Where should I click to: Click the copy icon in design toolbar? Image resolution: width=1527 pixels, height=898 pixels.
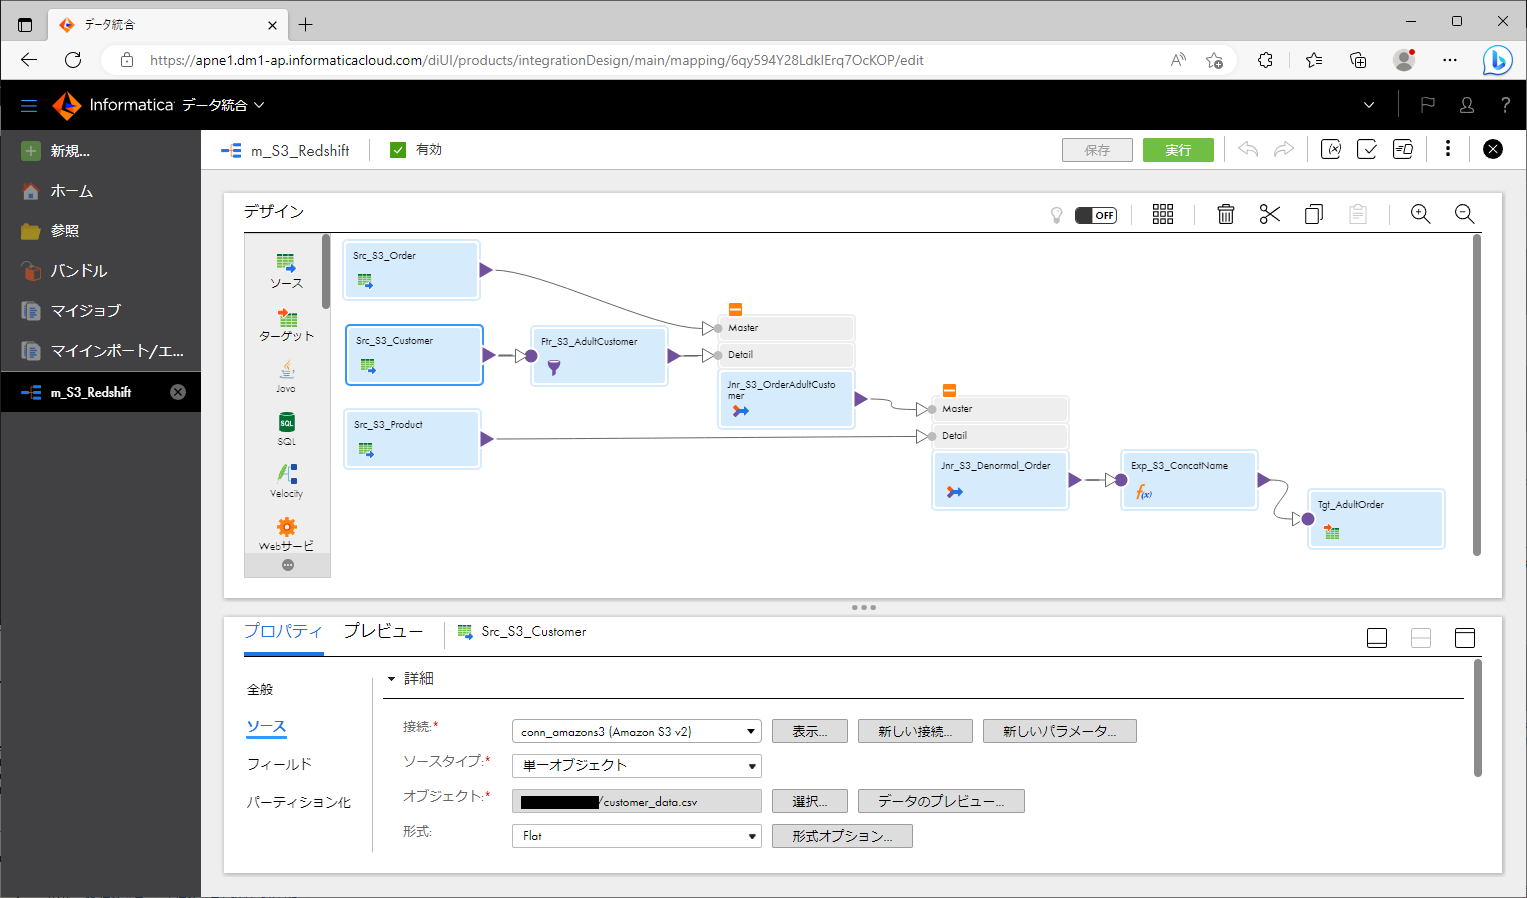1313,213
